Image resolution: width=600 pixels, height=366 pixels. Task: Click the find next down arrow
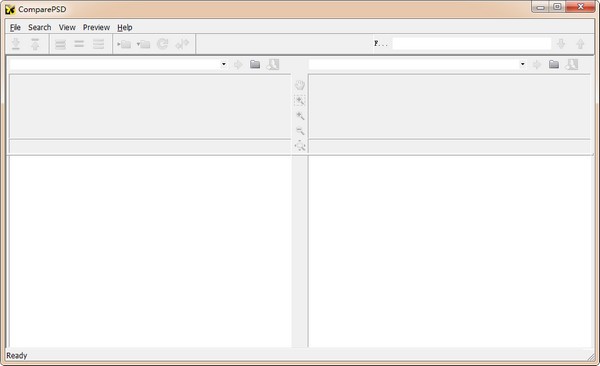click(561, 44)
